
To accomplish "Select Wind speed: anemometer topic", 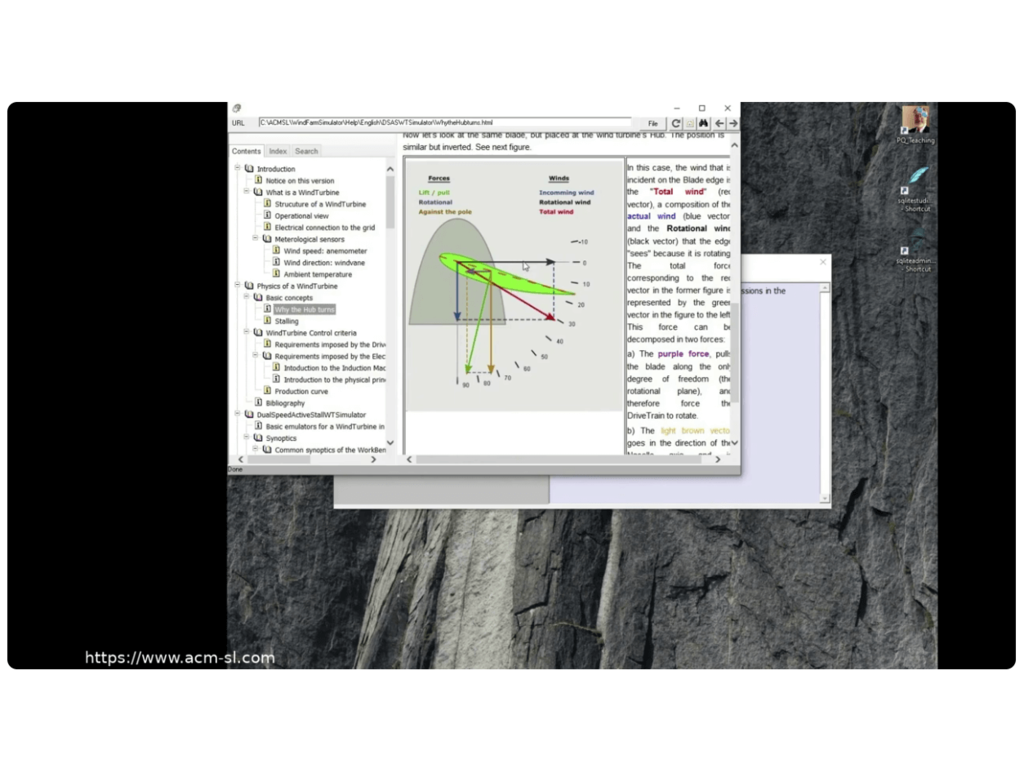I will (x=325, y=251).
